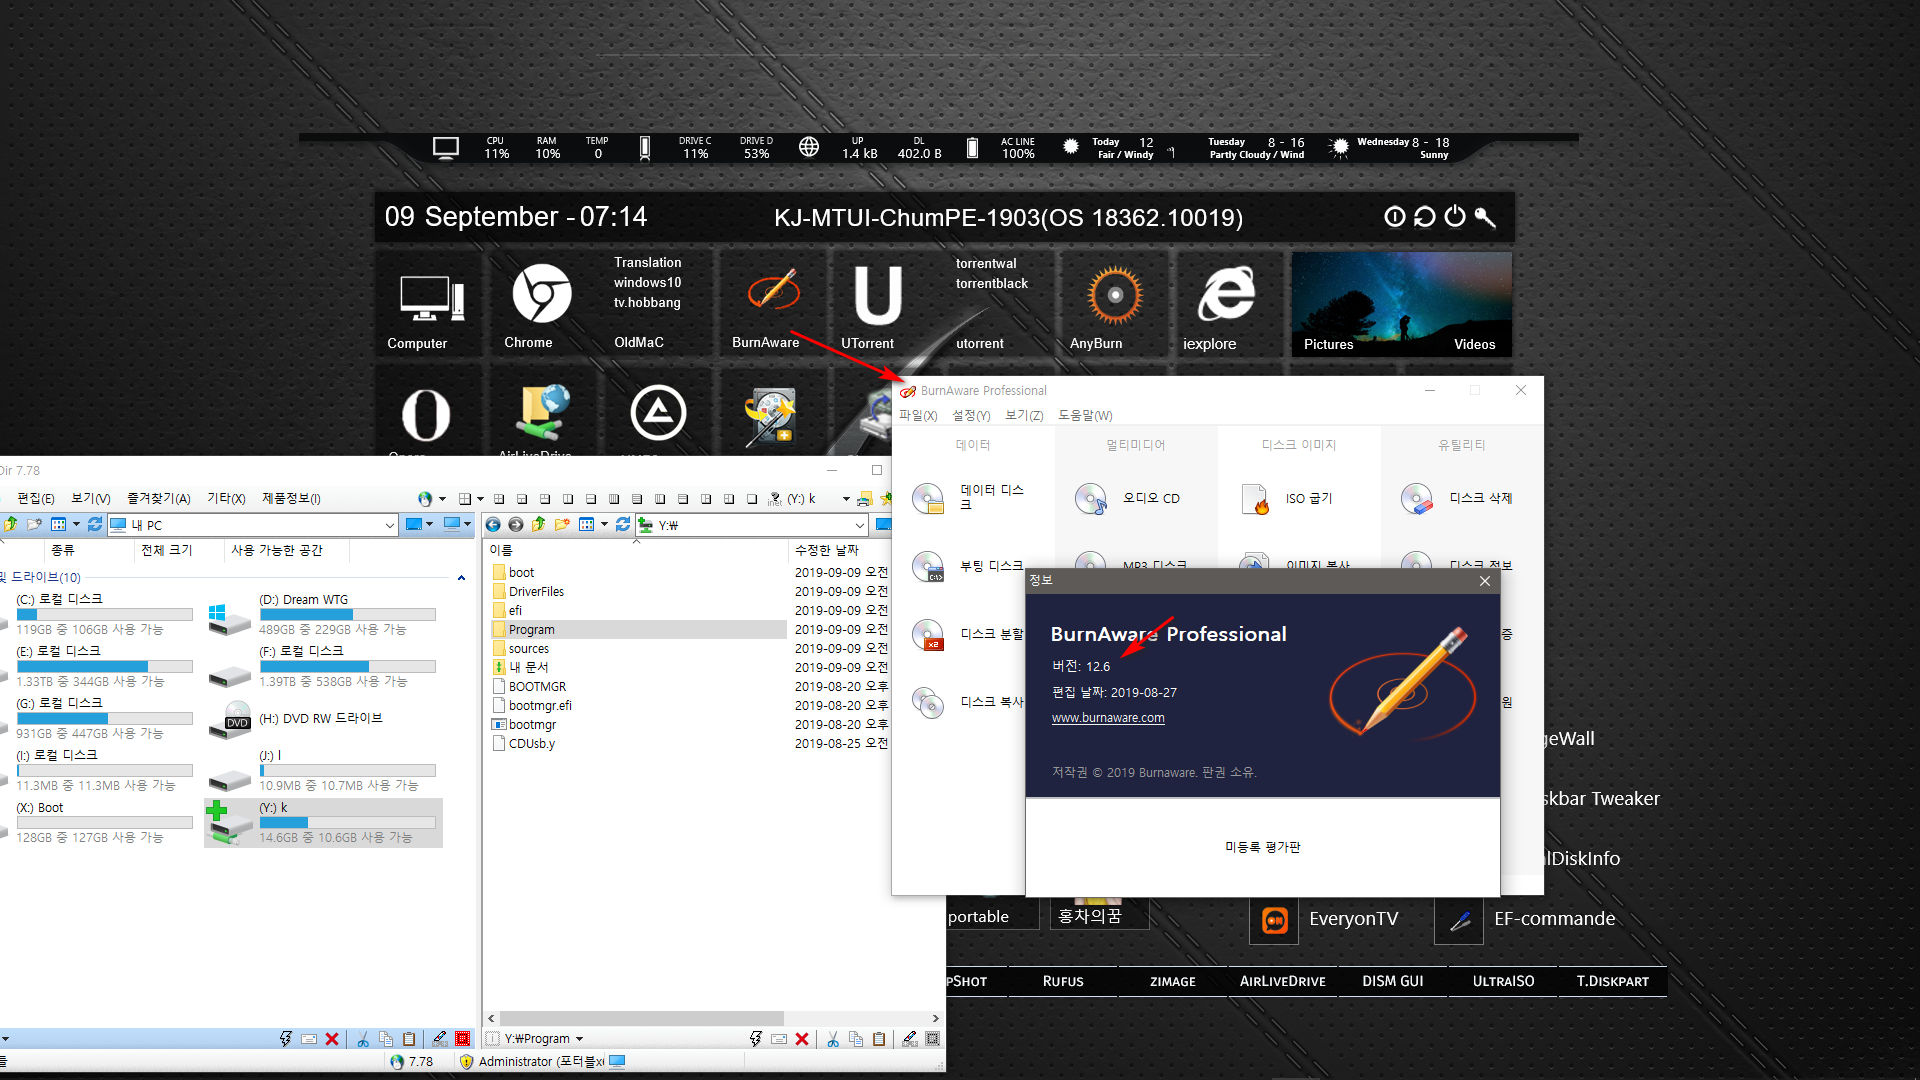Click paste clipboard icon in right pane bottom toolbar

click(x=878, y=1039)
